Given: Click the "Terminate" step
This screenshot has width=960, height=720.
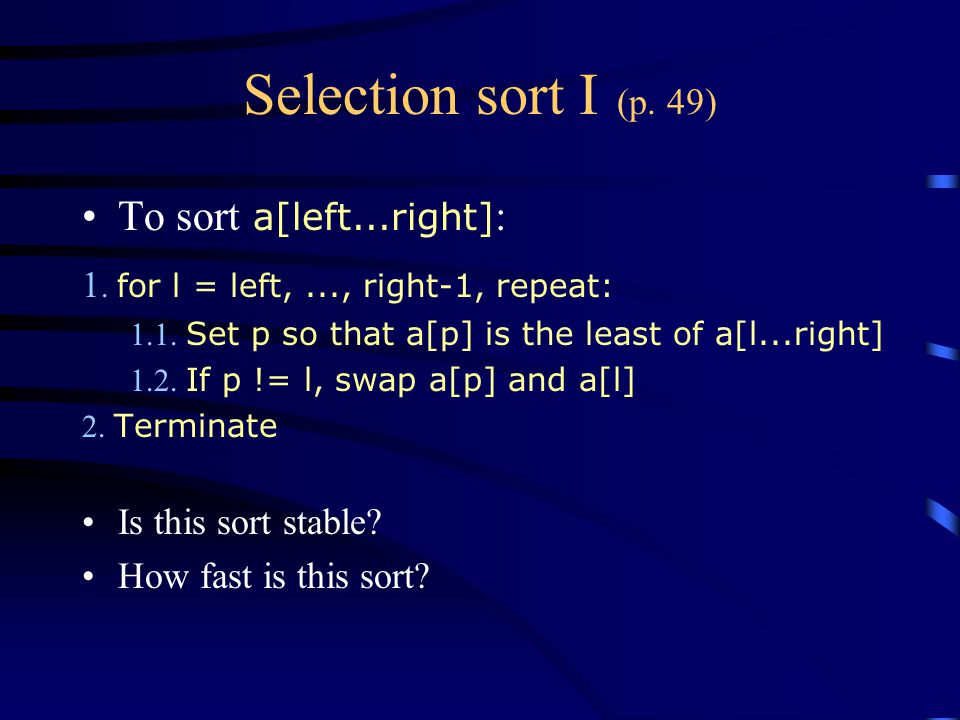Looking at the screenshot, I should point(196,426).
